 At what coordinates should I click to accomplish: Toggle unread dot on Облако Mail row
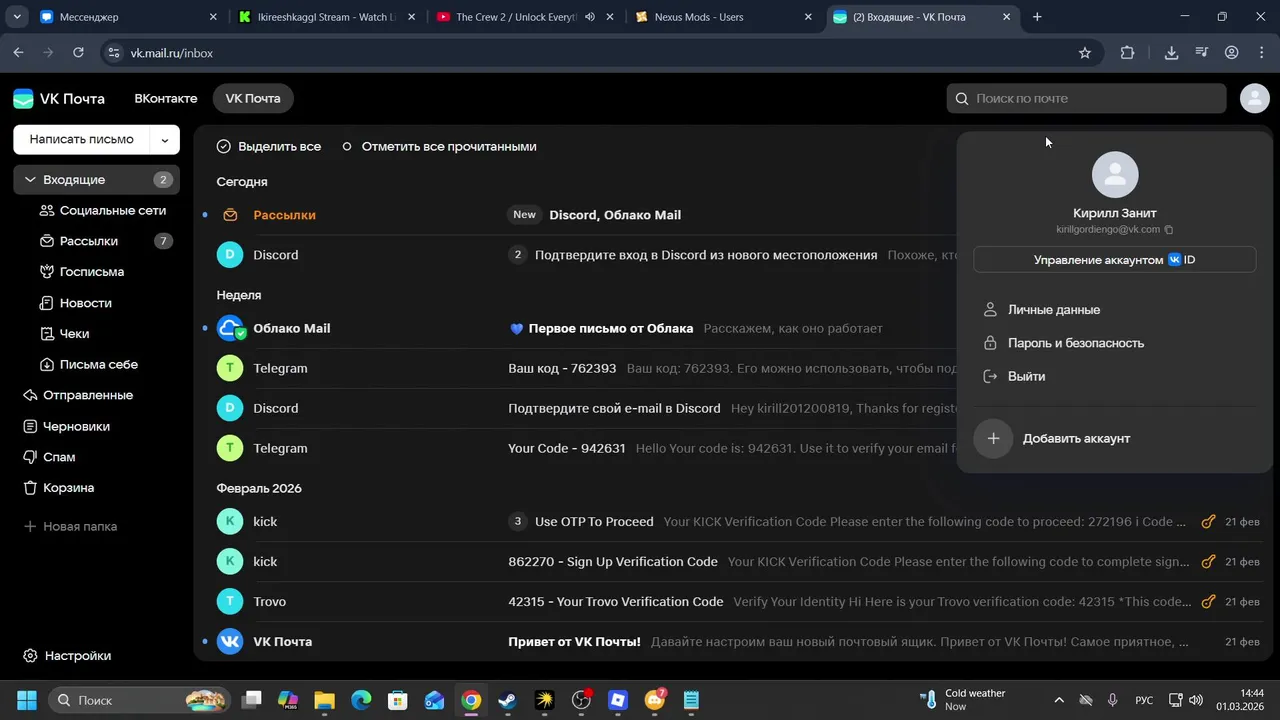tap(205, 328)
